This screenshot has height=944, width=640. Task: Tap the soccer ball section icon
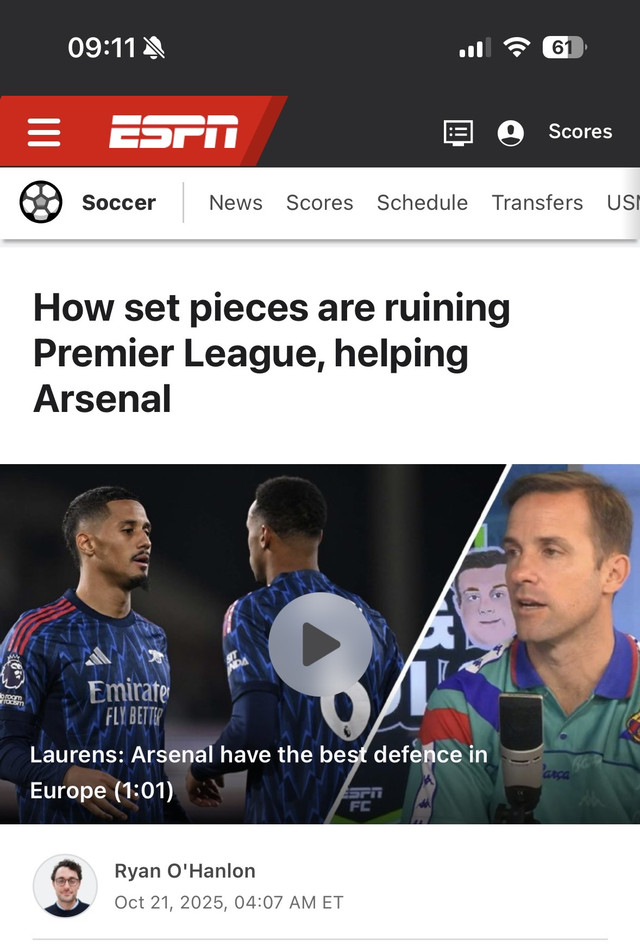pos(41,202)
